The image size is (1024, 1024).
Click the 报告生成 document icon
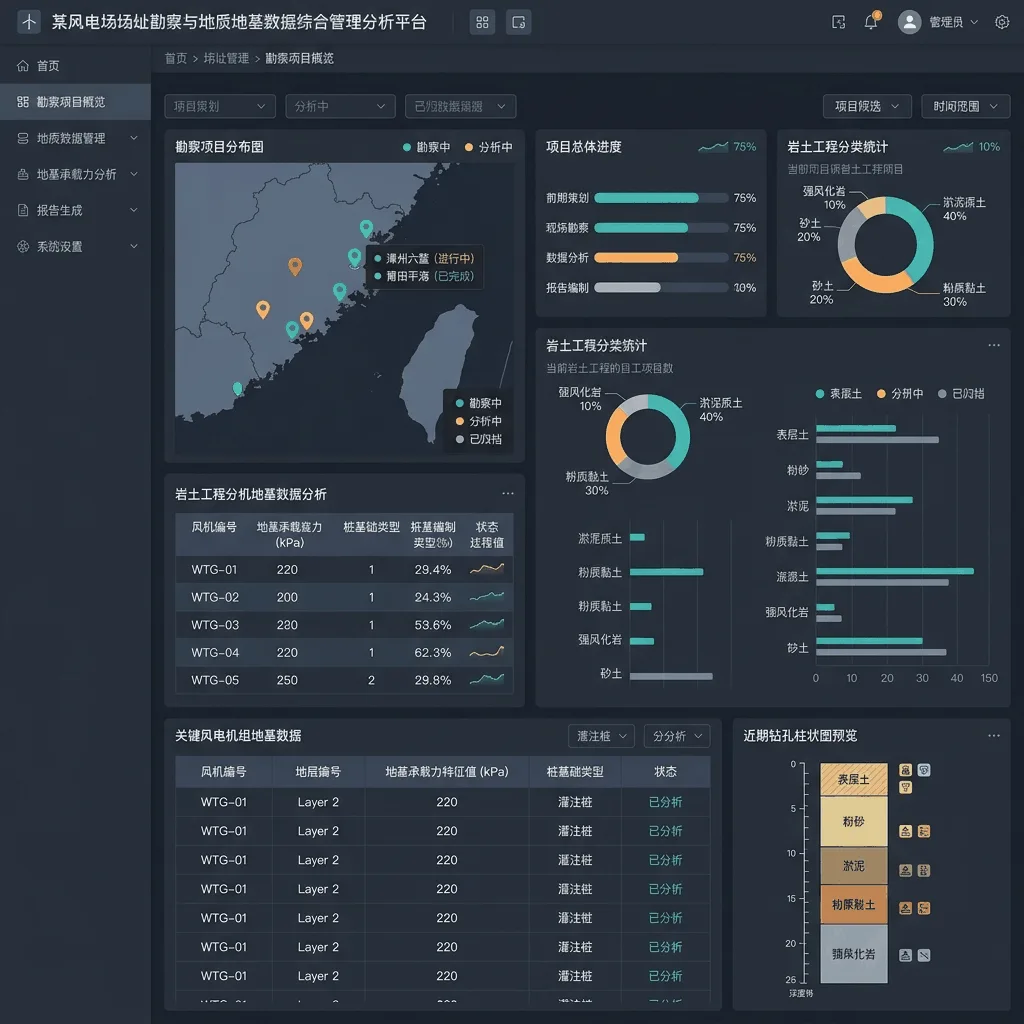point(23,210)
